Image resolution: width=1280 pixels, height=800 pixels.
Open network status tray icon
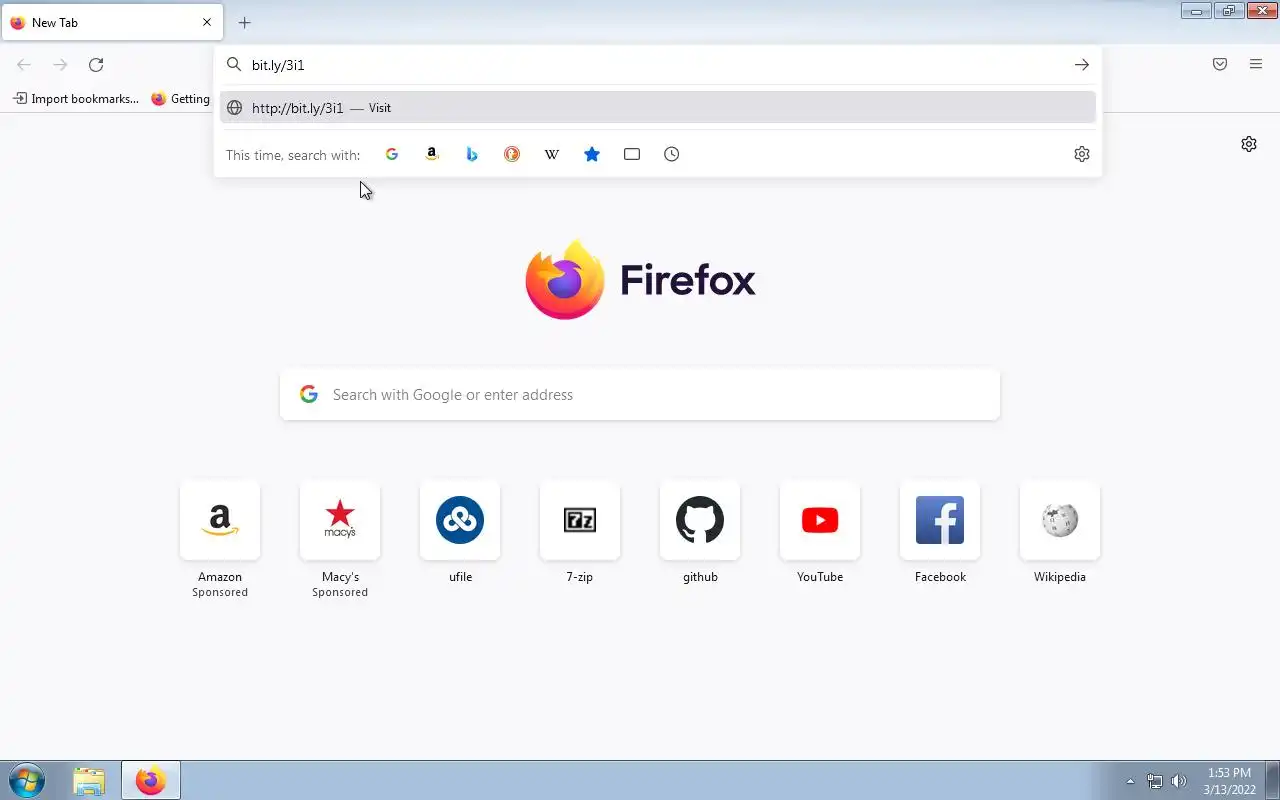coord(1155,781)
